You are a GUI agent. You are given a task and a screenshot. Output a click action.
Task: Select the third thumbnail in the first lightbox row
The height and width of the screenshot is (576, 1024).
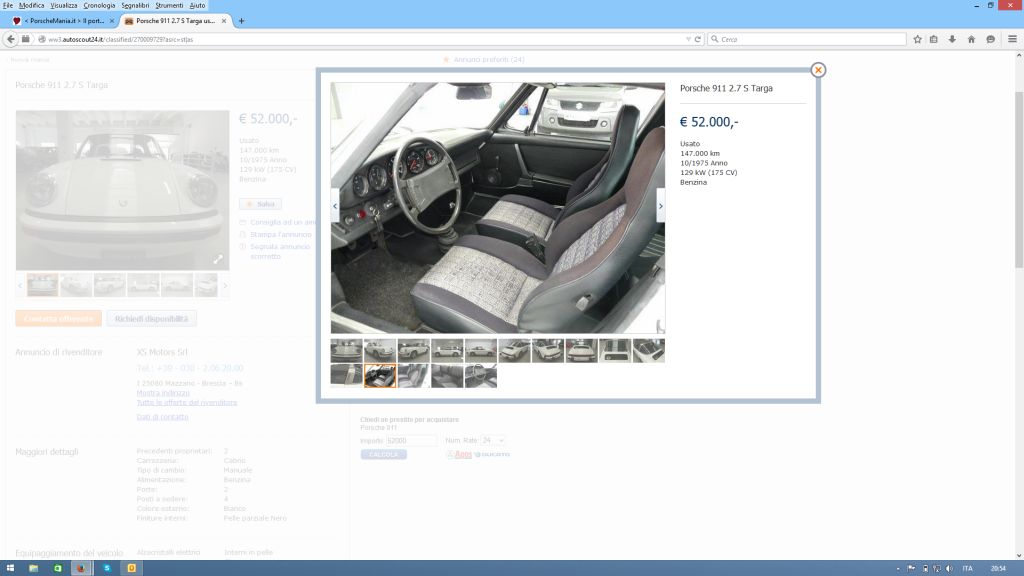413,351
